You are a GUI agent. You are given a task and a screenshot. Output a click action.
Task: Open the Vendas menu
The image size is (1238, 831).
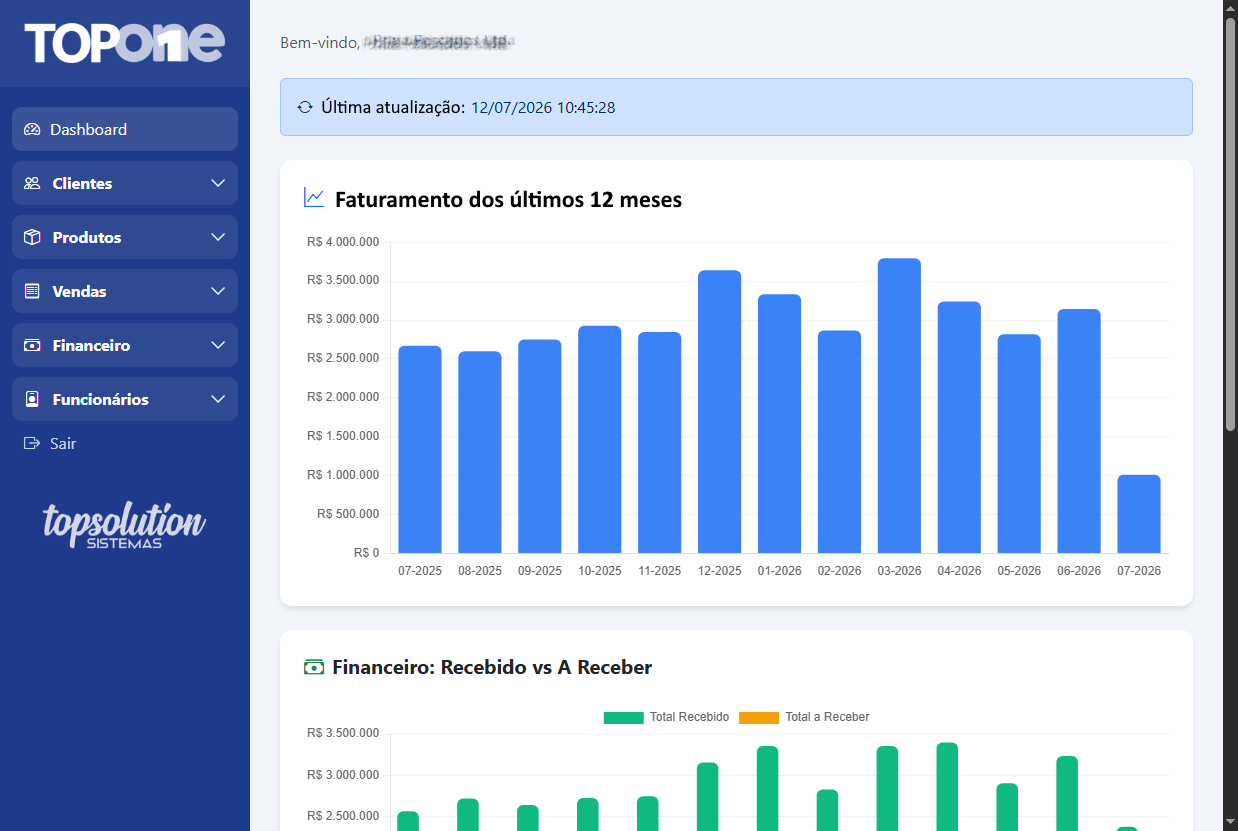tap(125, 291)
